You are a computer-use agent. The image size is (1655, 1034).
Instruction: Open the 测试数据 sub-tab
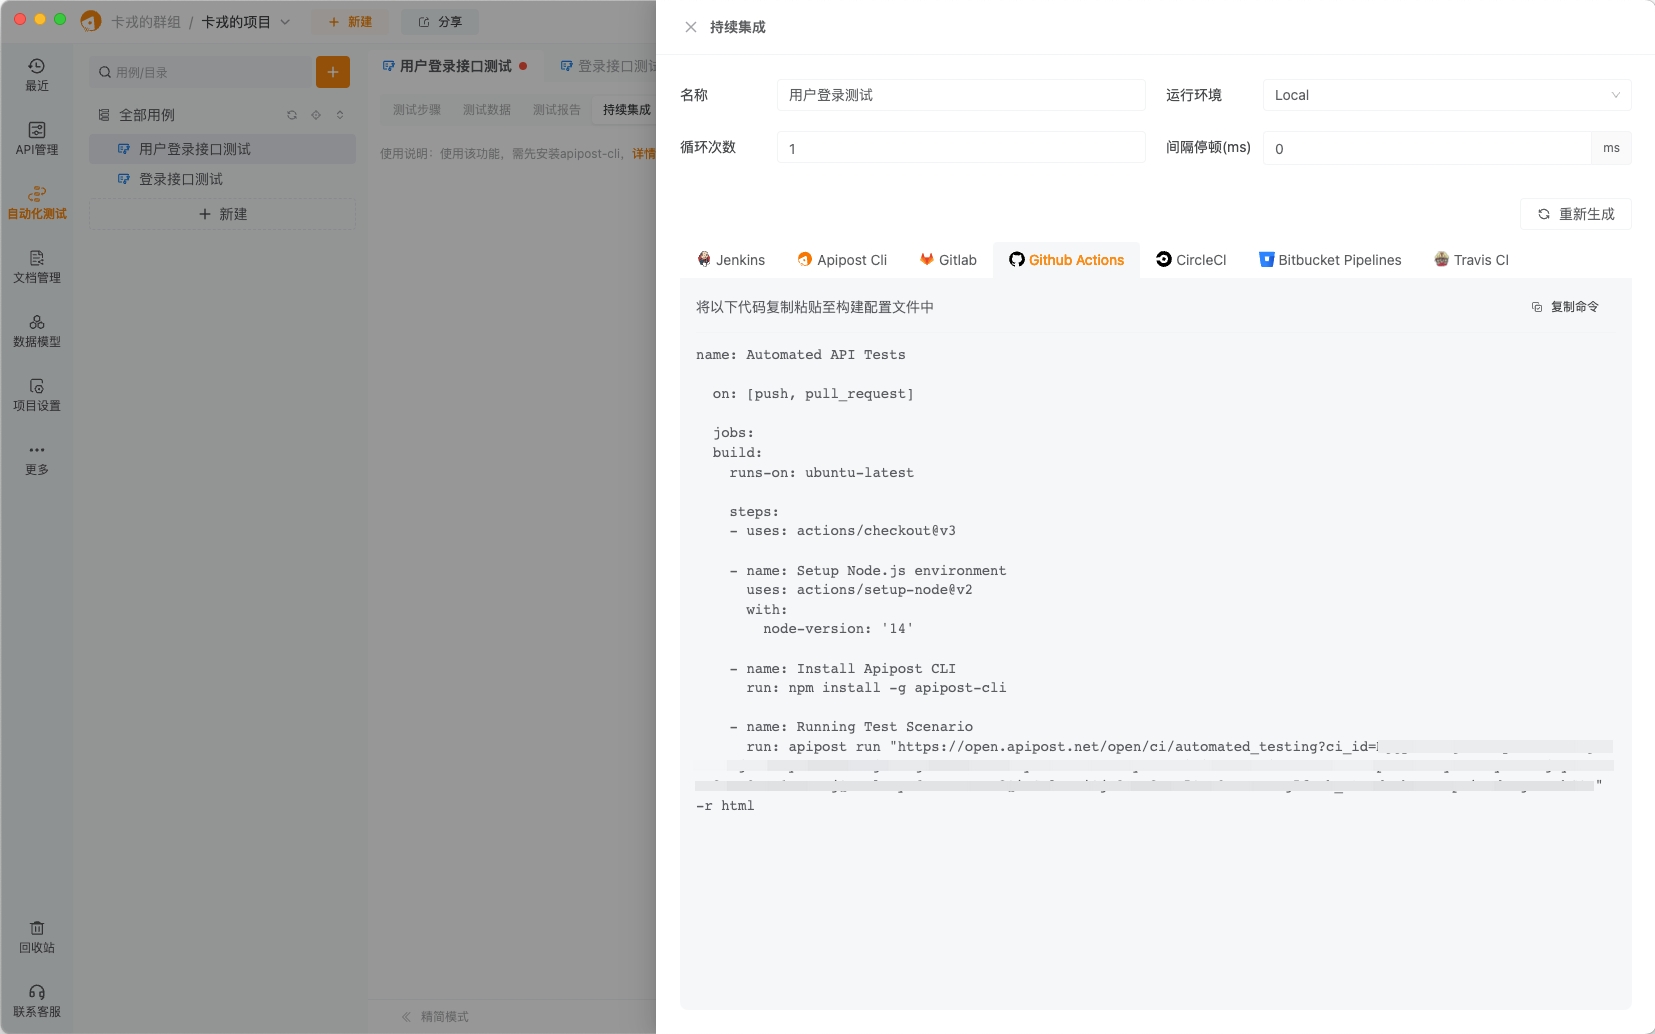(x=487, y=110)
